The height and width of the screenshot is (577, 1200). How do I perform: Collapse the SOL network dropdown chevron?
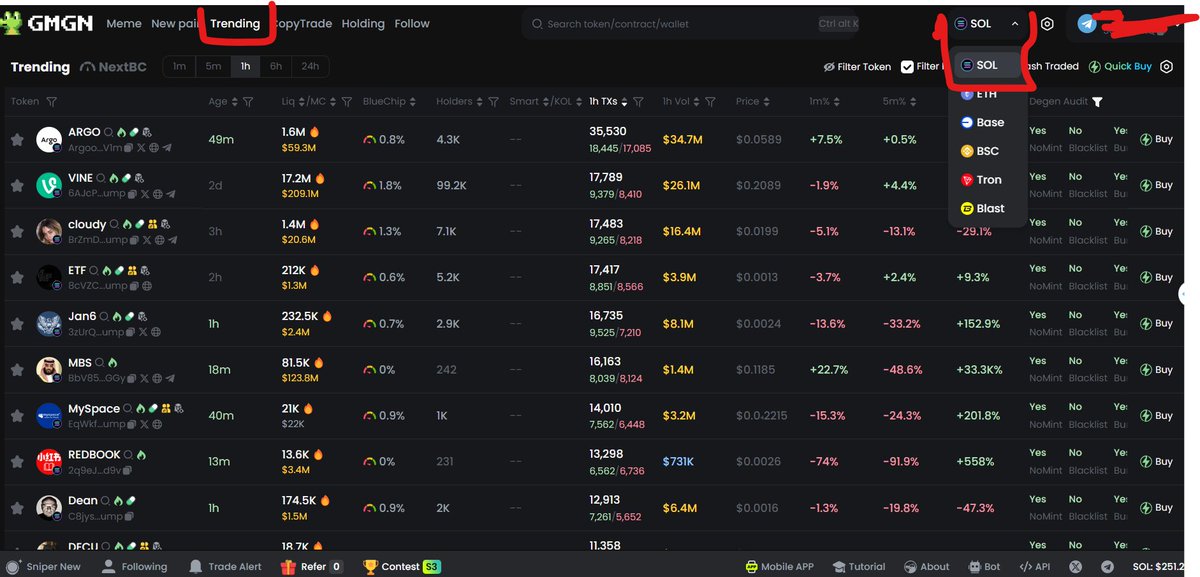click(x=1014, y=22)
